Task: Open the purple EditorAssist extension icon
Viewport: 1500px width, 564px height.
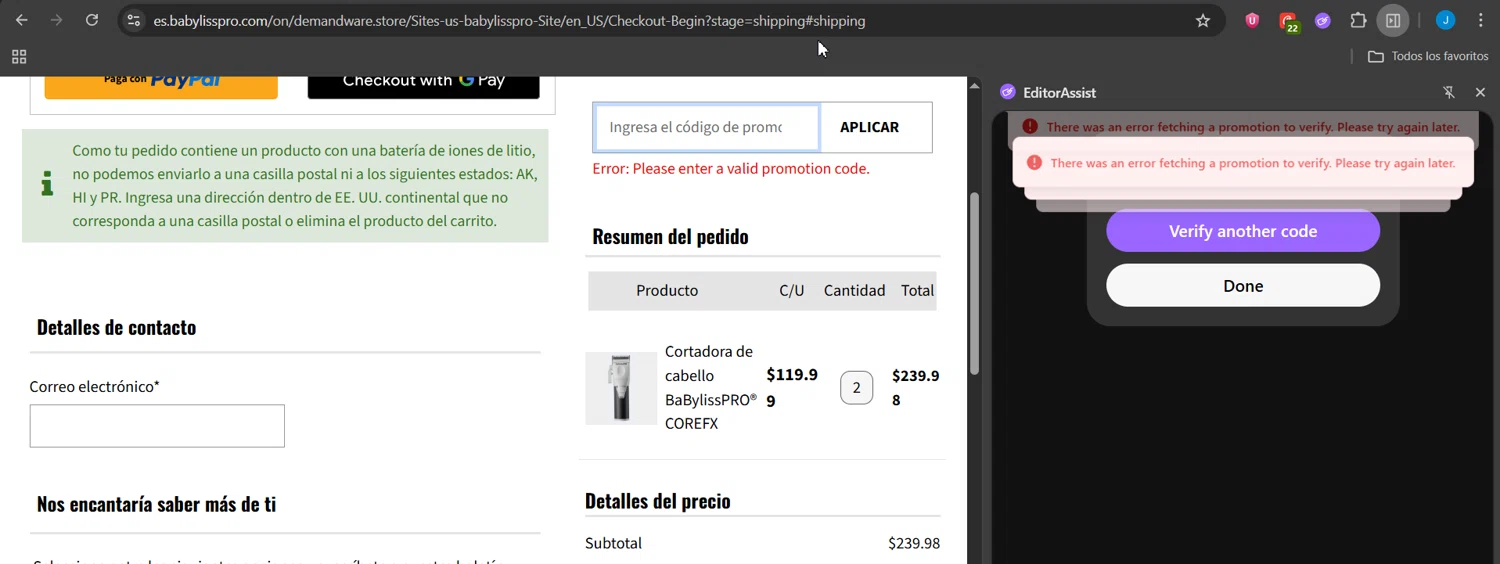Action: point(1323,20)
